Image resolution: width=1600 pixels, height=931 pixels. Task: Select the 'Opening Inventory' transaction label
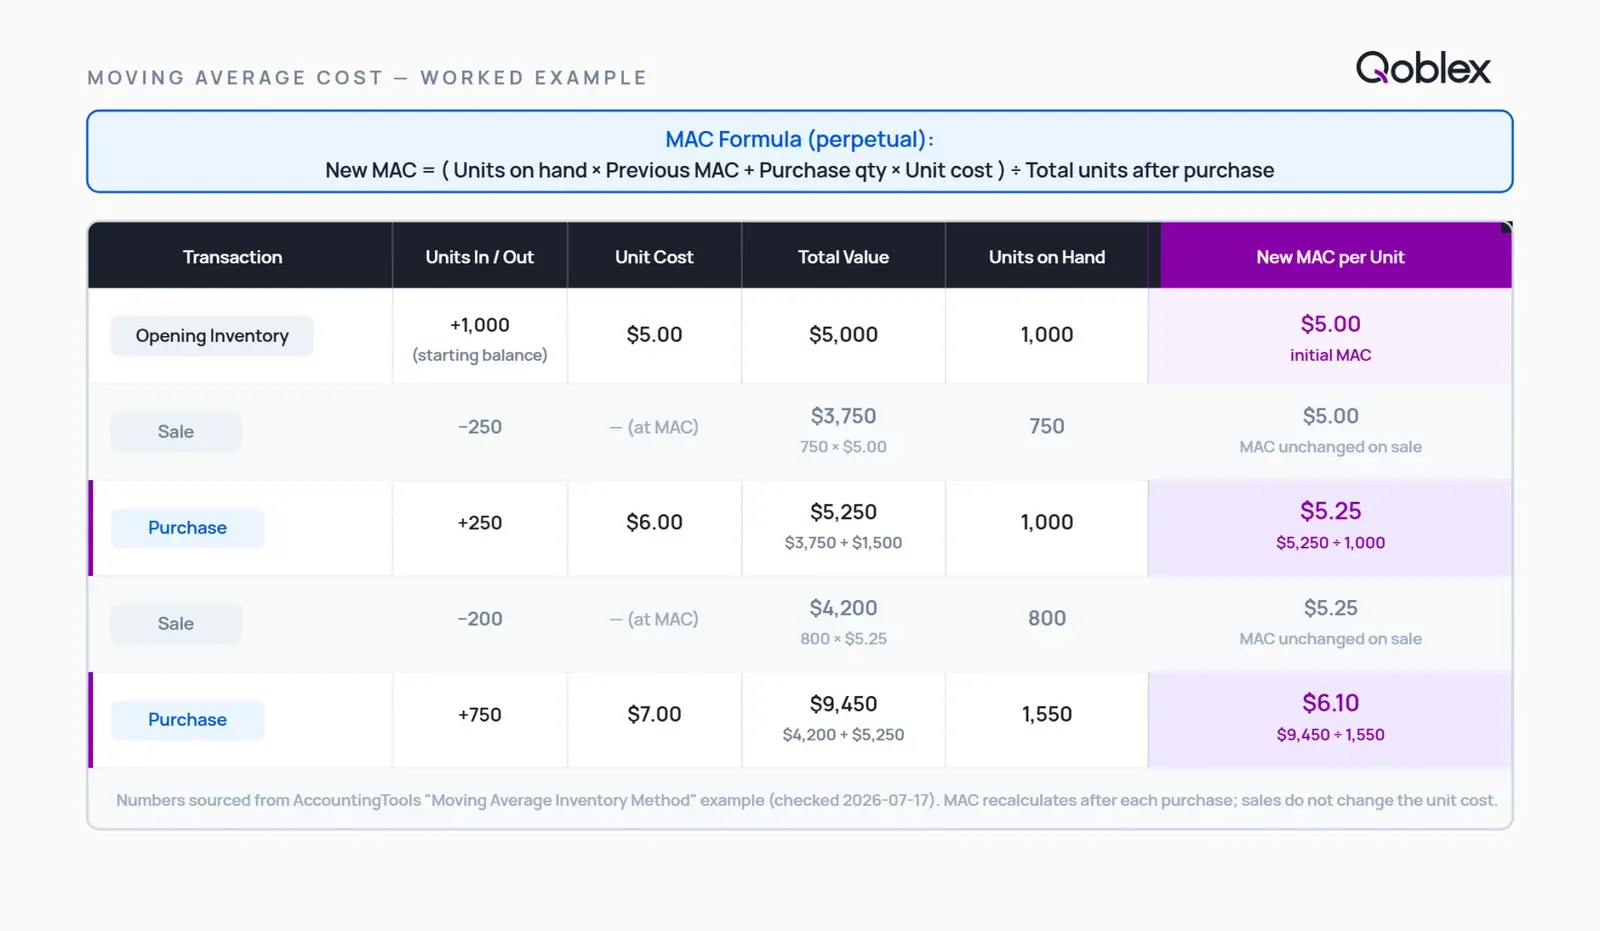pyautogui.click(x=212, y=336)
